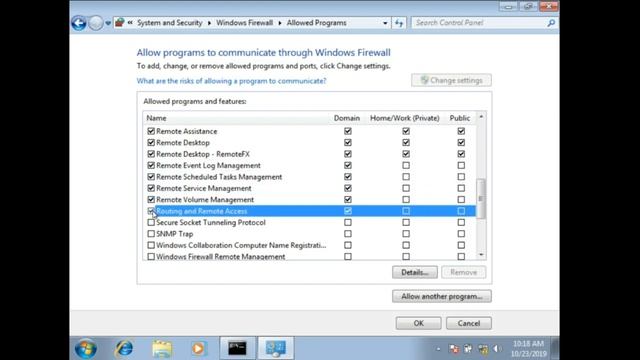The image size is (640, 360).
Task: Open the Windows Start menu
Action: click(x=86, y=349)
